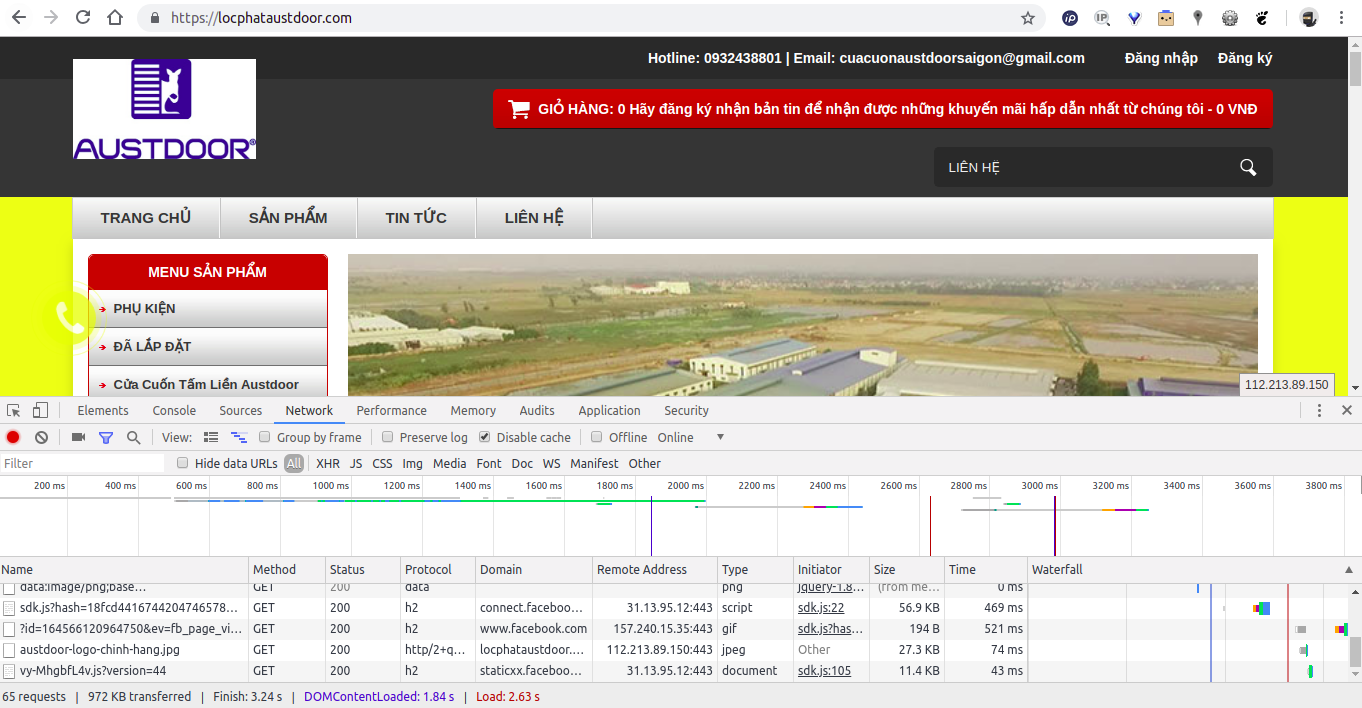The height and width of the screenshot is (708, 1362).
Task: Enable Group by frame
Action: (x=265, y=437)
